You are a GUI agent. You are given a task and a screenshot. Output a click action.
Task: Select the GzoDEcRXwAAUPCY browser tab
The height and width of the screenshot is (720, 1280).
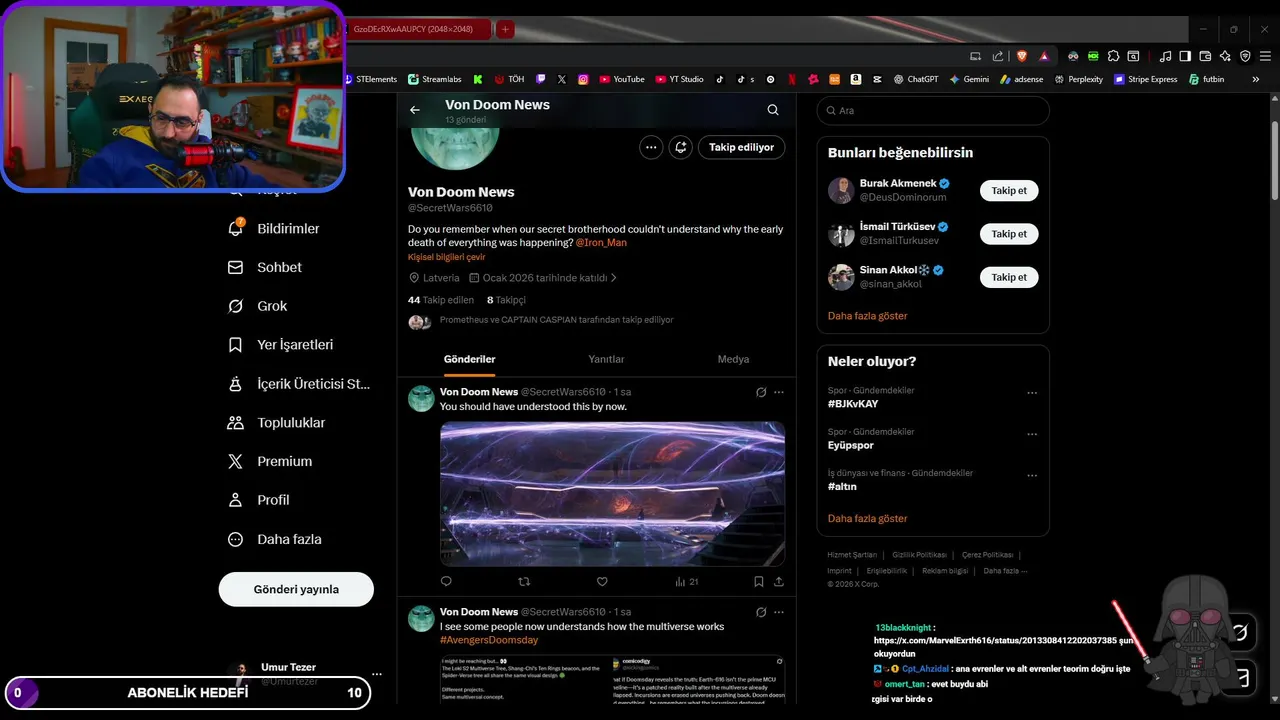(x=418, y=29)
